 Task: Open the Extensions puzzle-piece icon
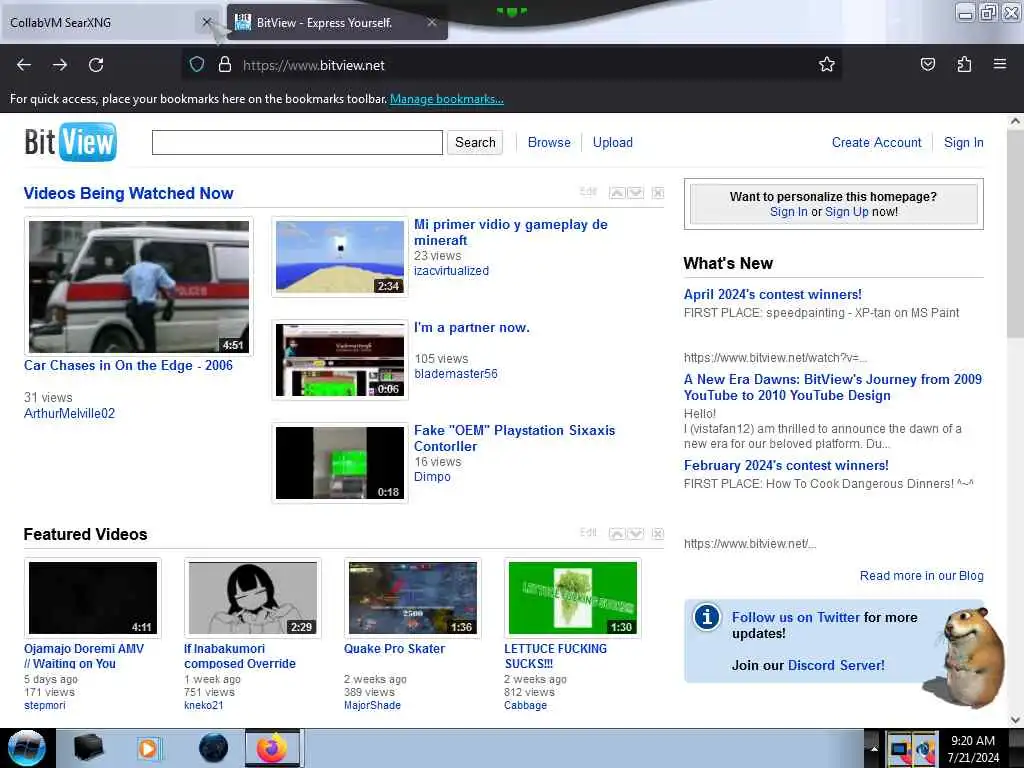[964, 64]
